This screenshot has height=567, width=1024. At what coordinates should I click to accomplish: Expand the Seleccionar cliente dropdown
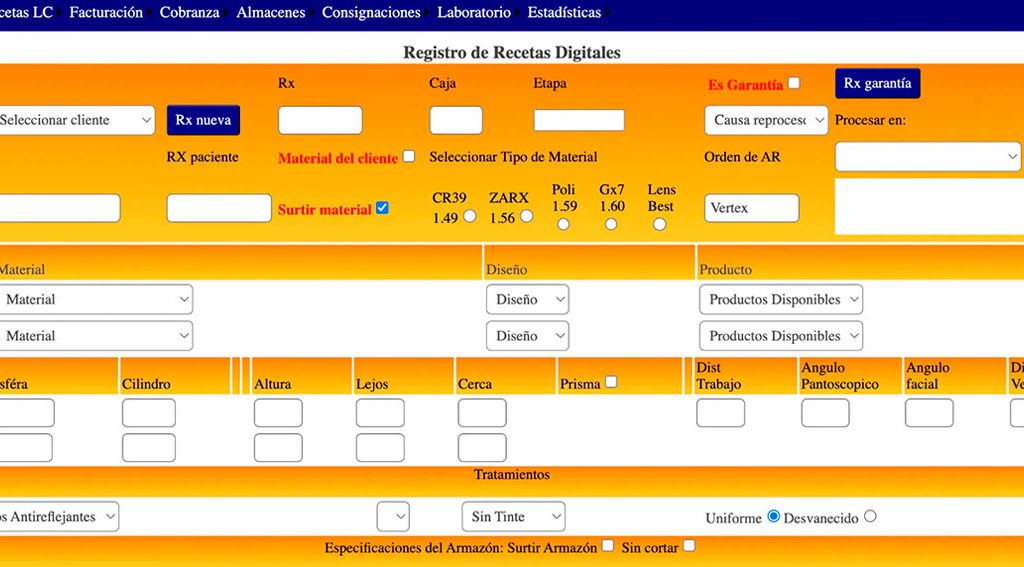[75, 120]
